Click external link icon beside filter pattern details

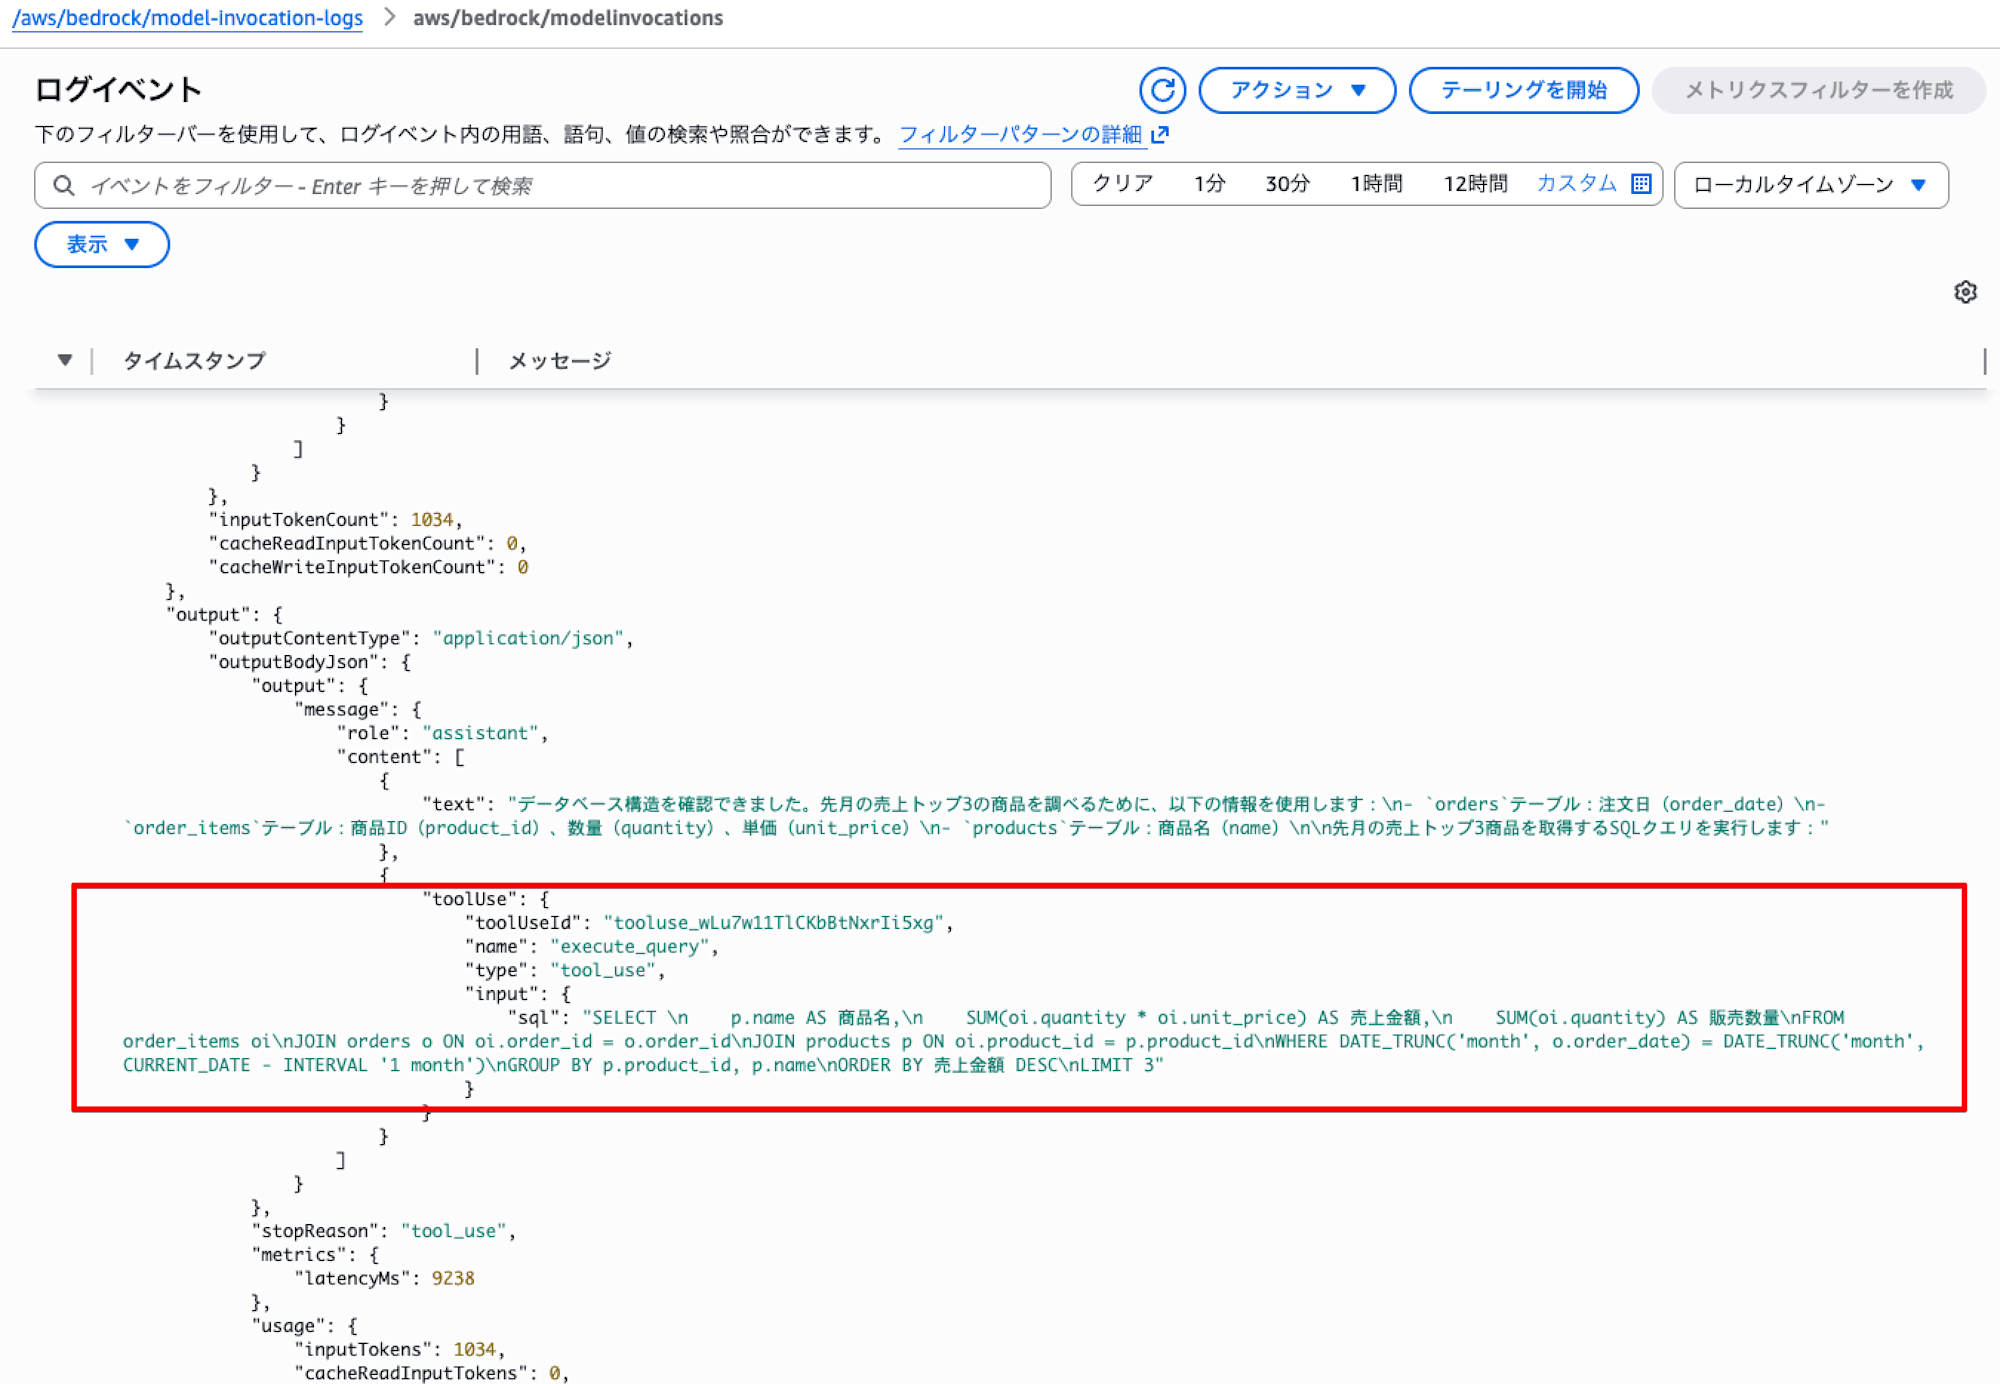(1161, 134)
